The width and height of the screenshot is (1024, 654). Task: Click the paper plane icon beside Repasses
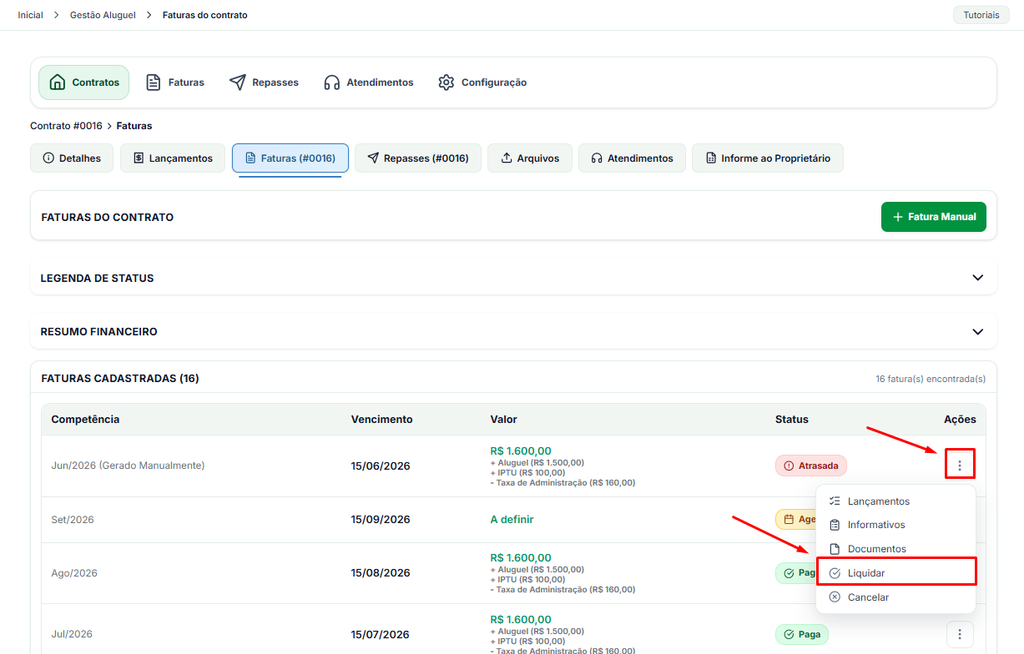pyautogui.click(x=238, y=82)
